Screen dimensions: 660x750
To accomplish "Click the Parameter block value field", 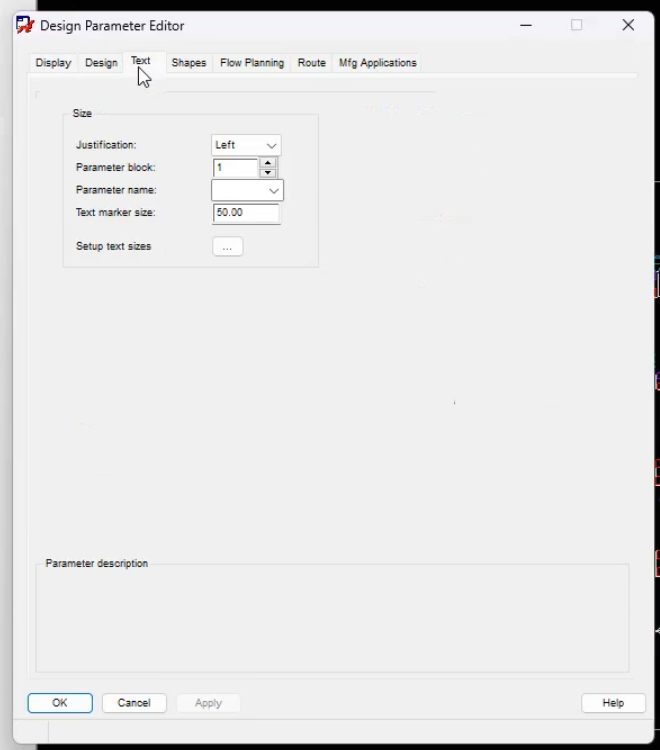I will coord(235,168).
